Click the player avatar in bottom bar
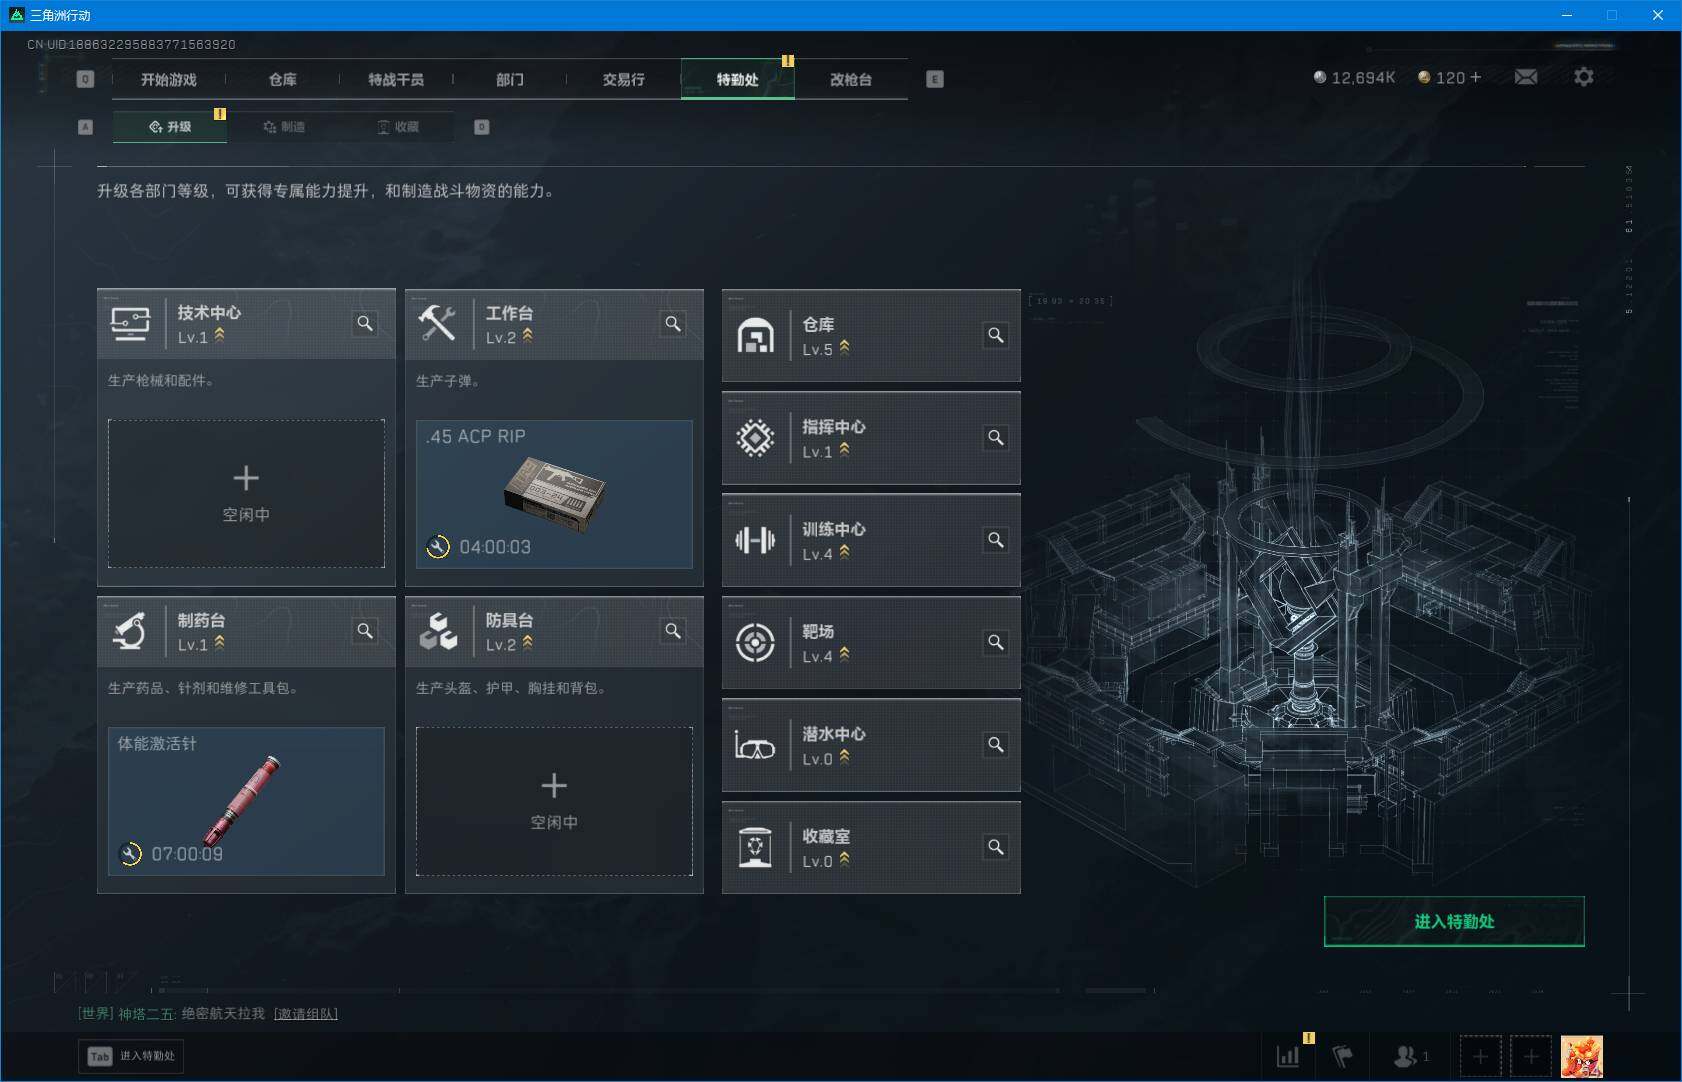Viewport: 1682px width, 1082px height. click(x=1582, y=1057)
